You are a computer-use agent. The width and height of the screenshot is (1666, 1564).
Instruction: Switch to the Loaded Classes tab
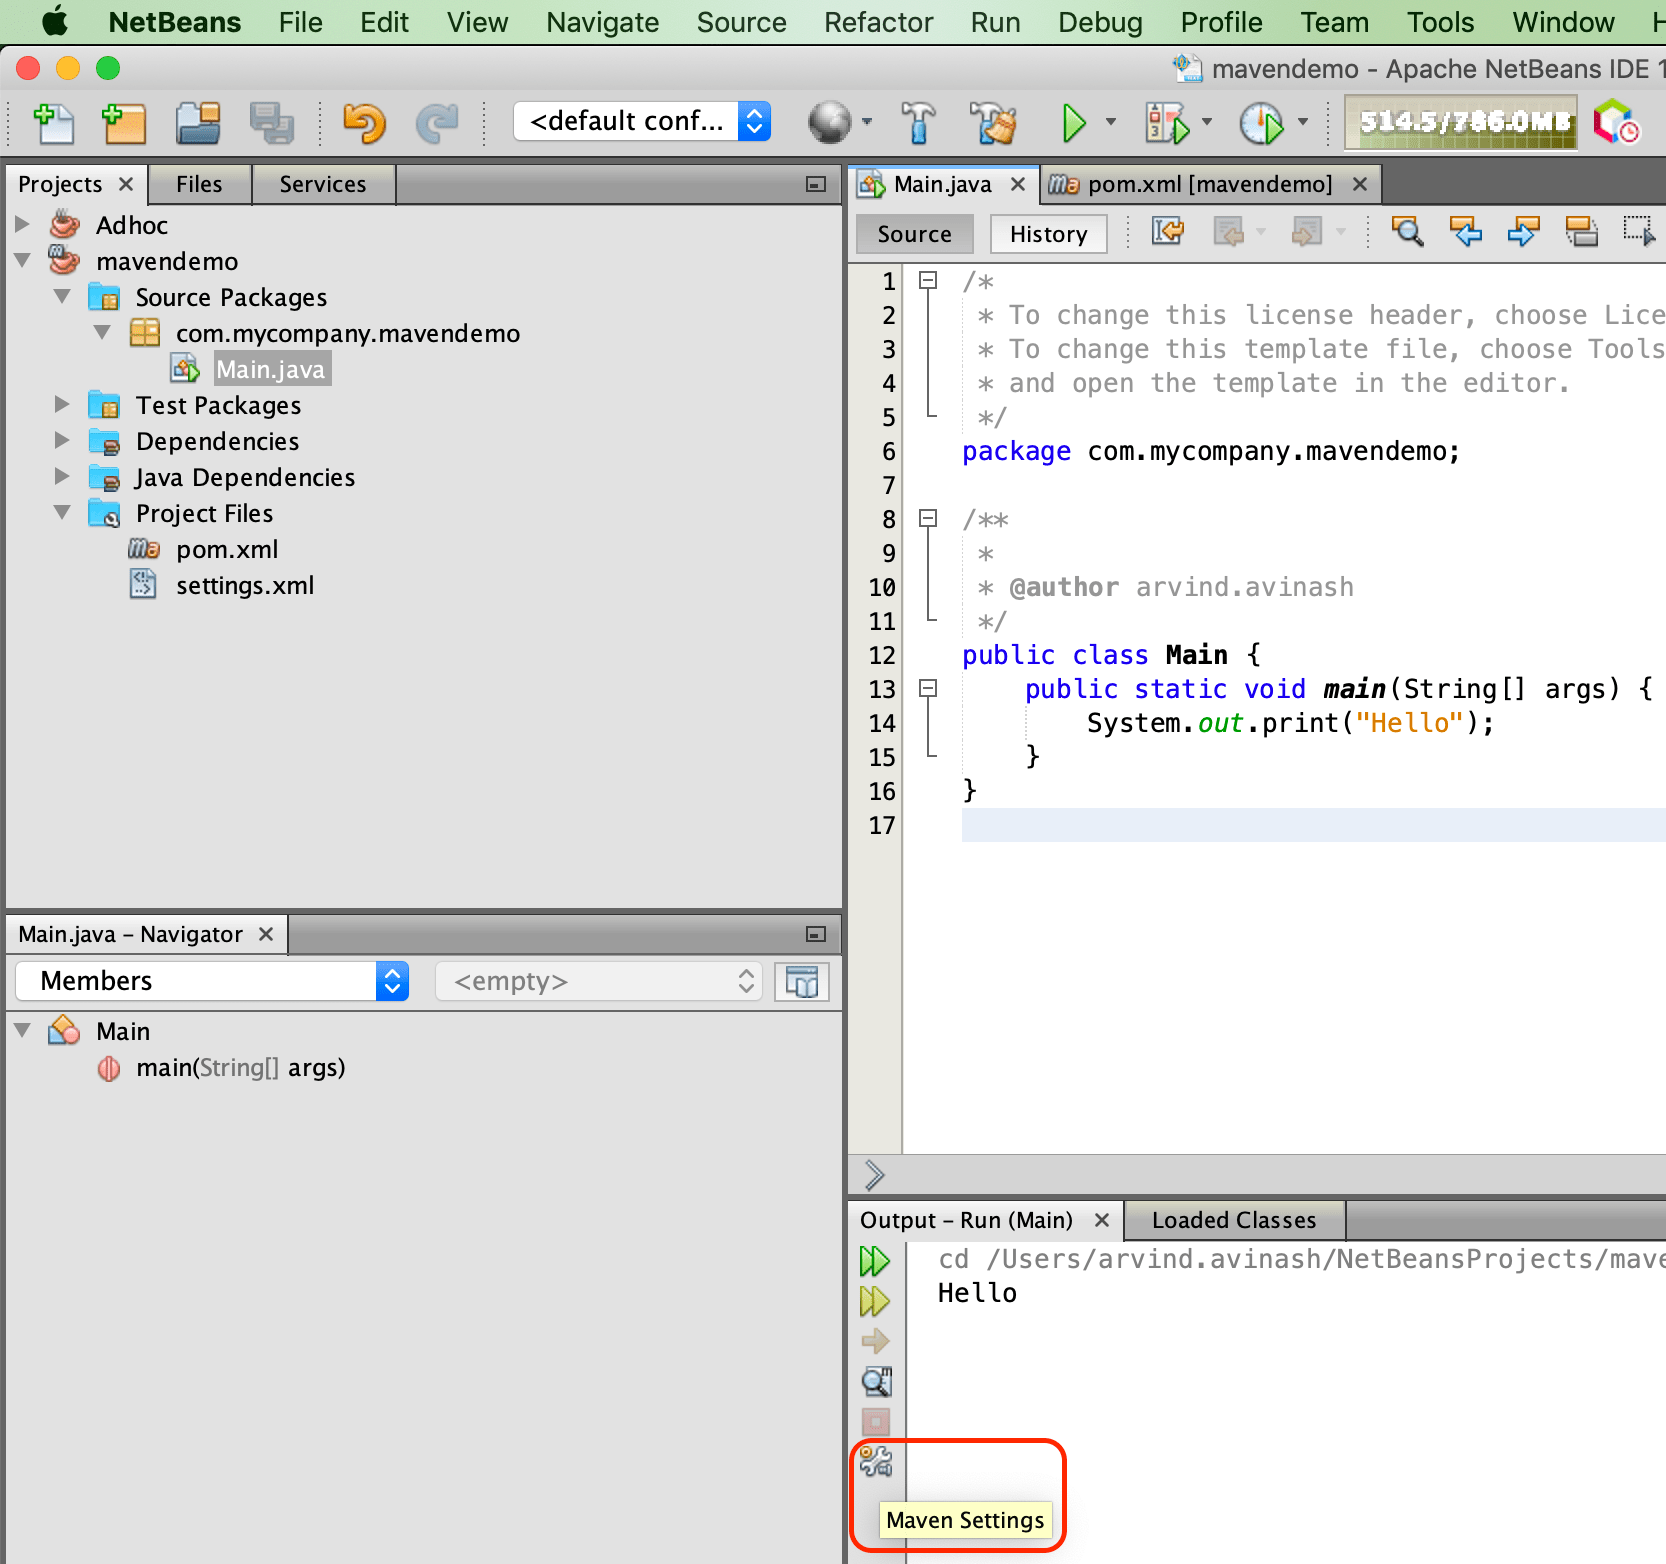[1234, 1220]
